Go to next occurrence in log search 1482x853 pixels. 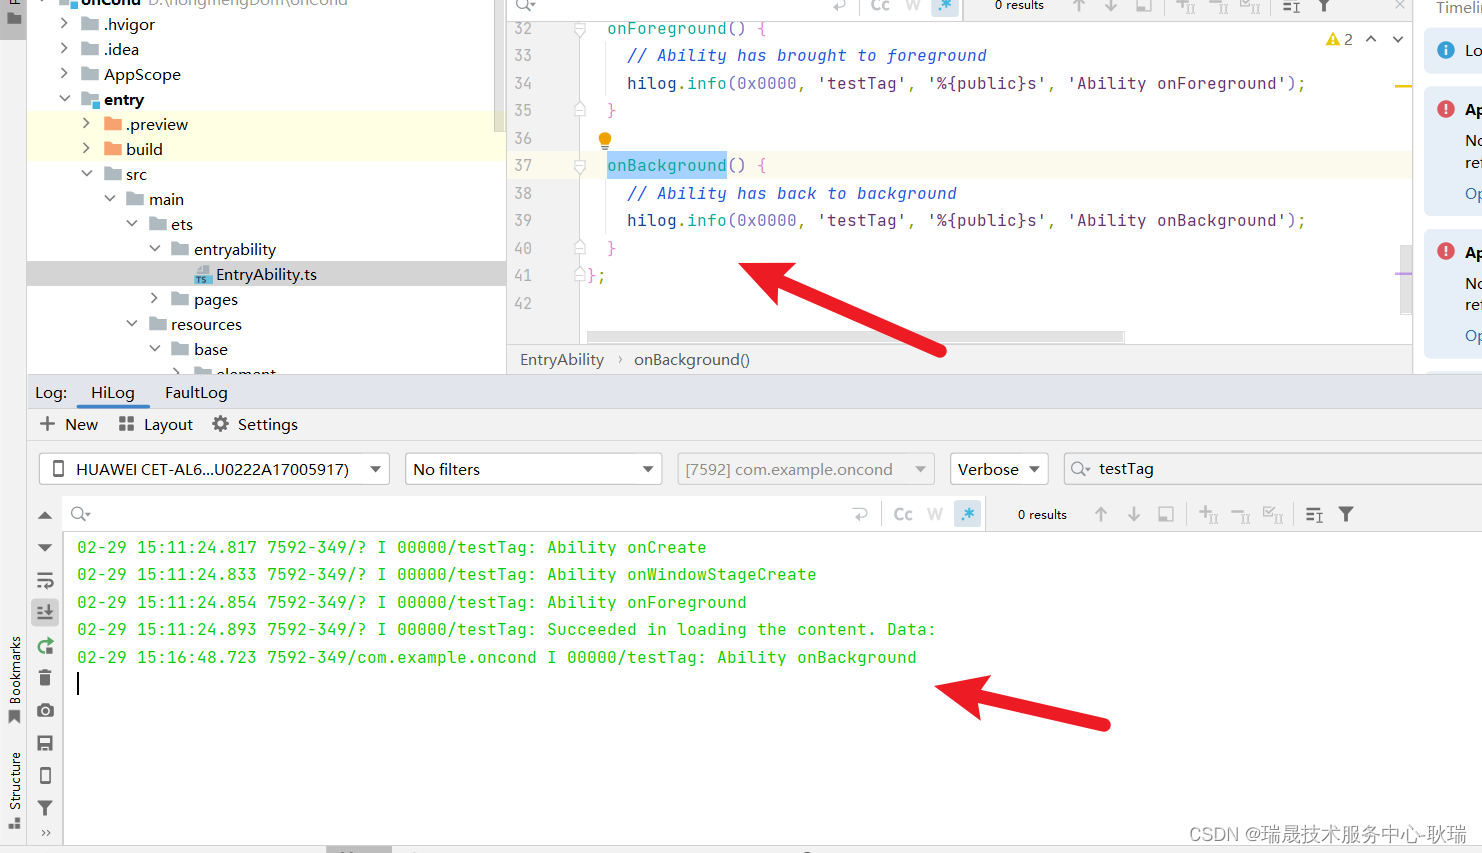click(1134, 514)
